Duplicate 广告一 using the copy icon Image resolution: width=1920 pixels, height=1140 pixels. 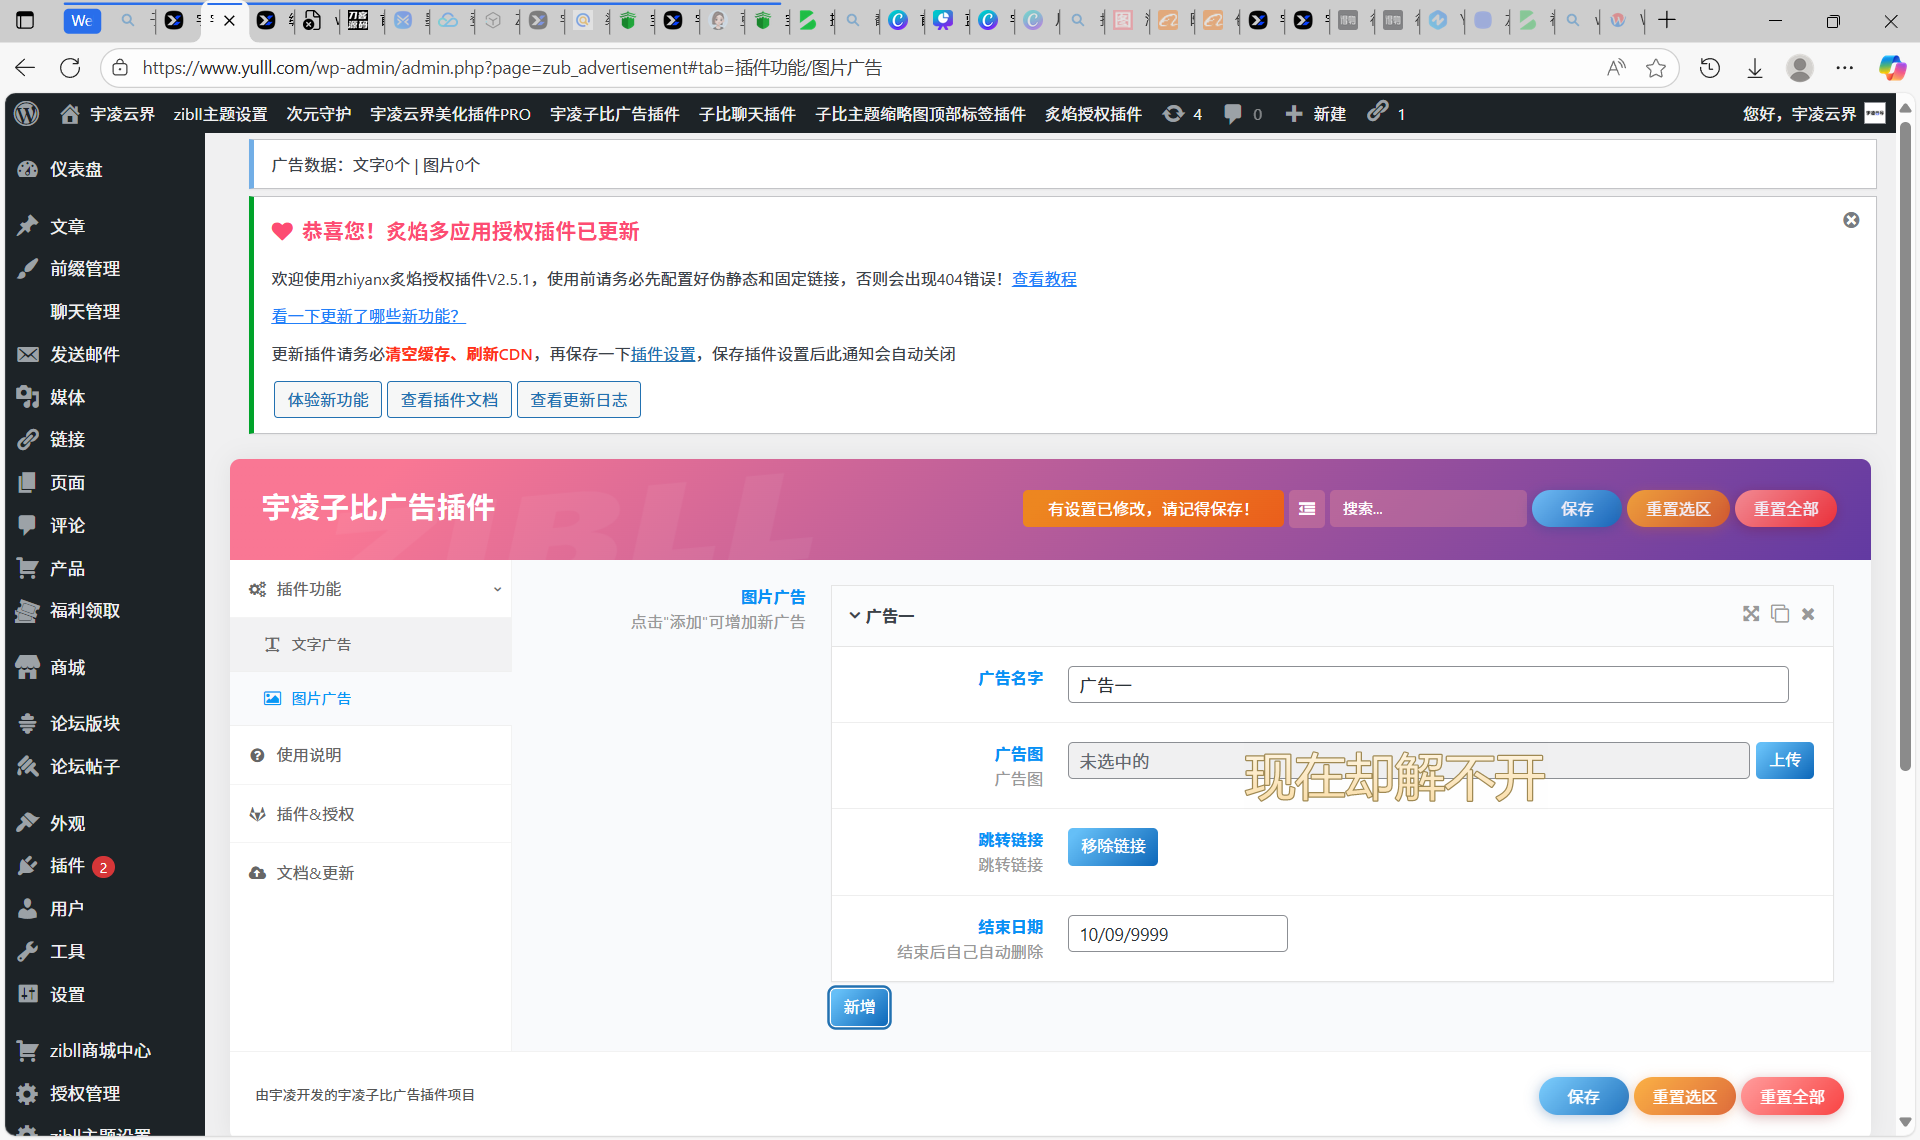coord(1779,613)
